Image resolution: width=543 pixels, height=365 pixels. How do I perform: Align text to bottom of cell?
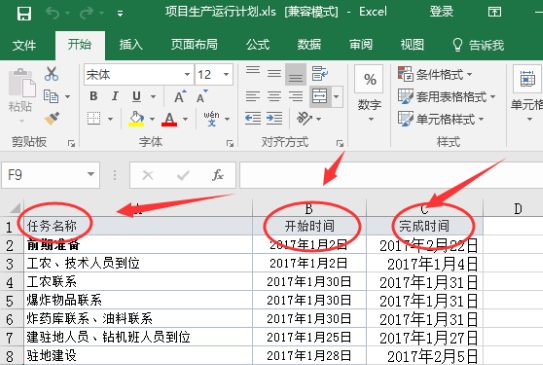295,74
